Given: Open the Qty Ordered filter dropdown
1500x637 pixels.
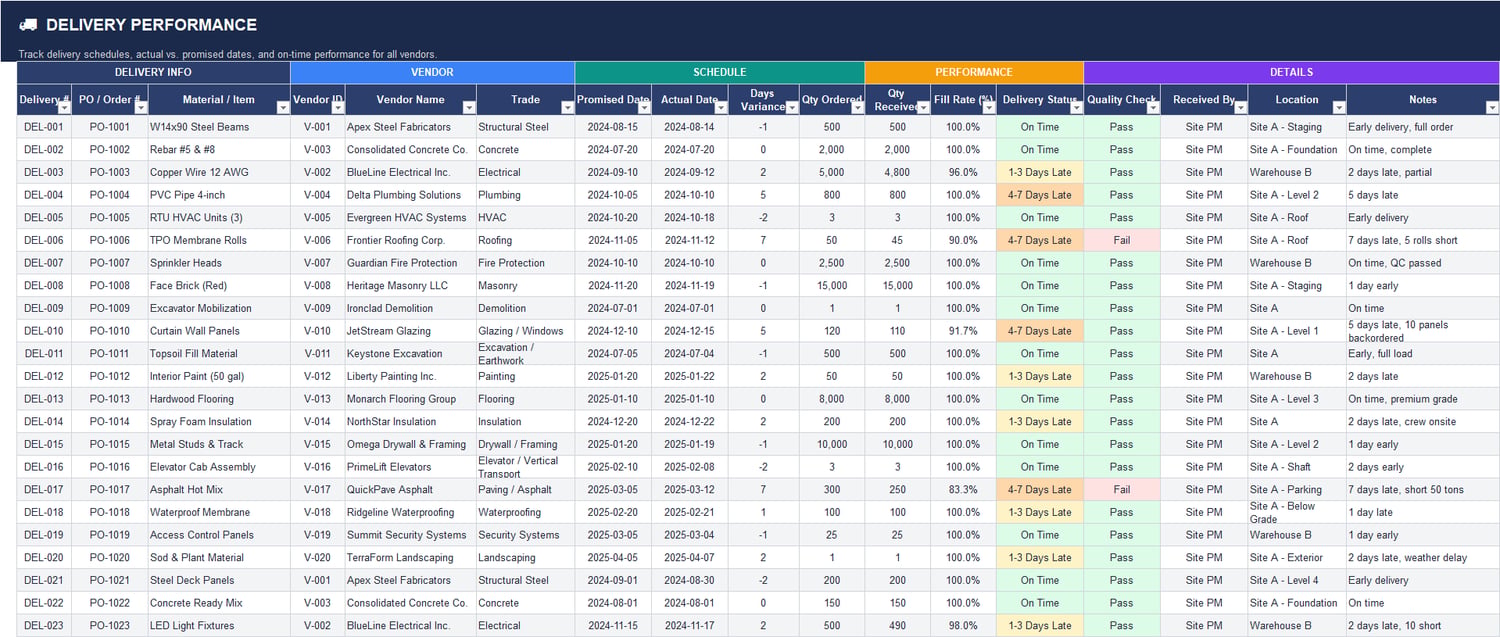Looking at the screenshot, I should (x=857, y=107).
